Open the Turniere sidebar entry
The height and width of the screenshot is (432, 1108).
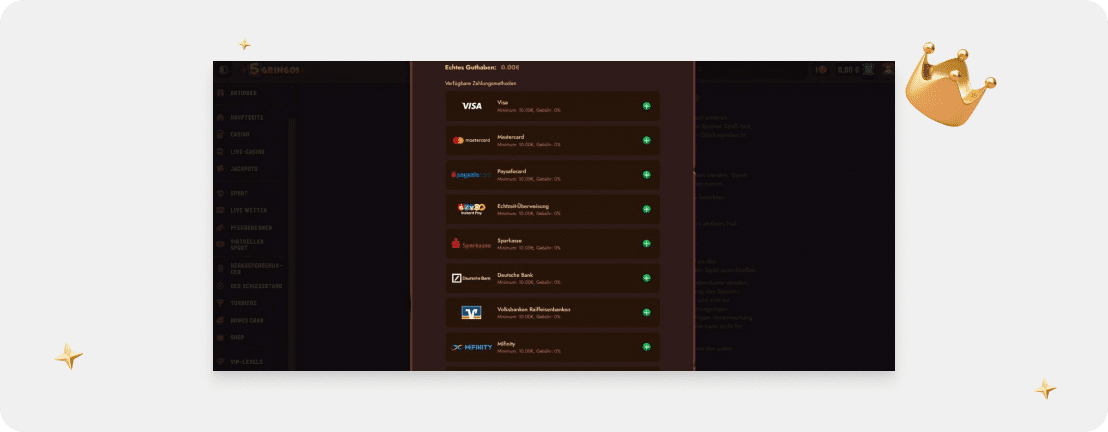click(x=244, y=302)
